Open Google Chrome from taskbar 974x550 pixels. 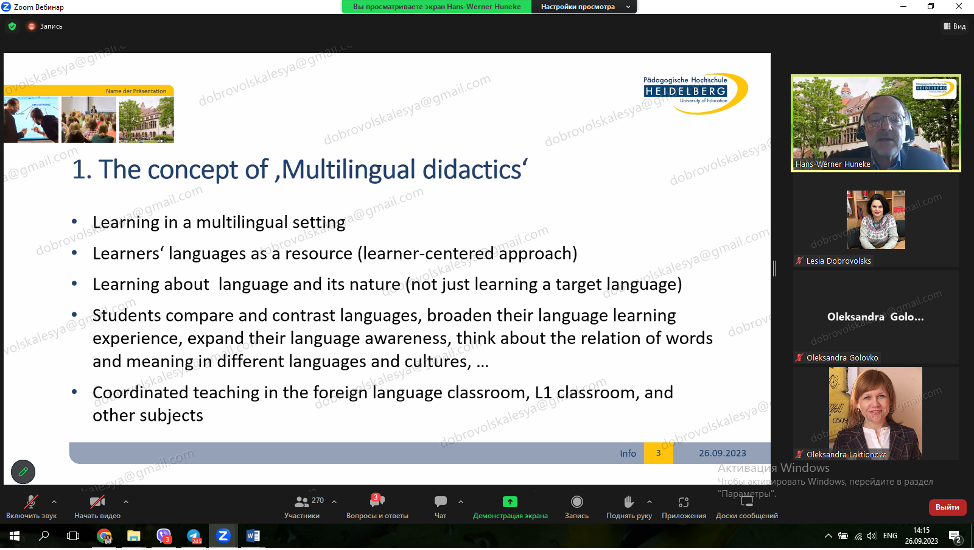coord(104,536)
